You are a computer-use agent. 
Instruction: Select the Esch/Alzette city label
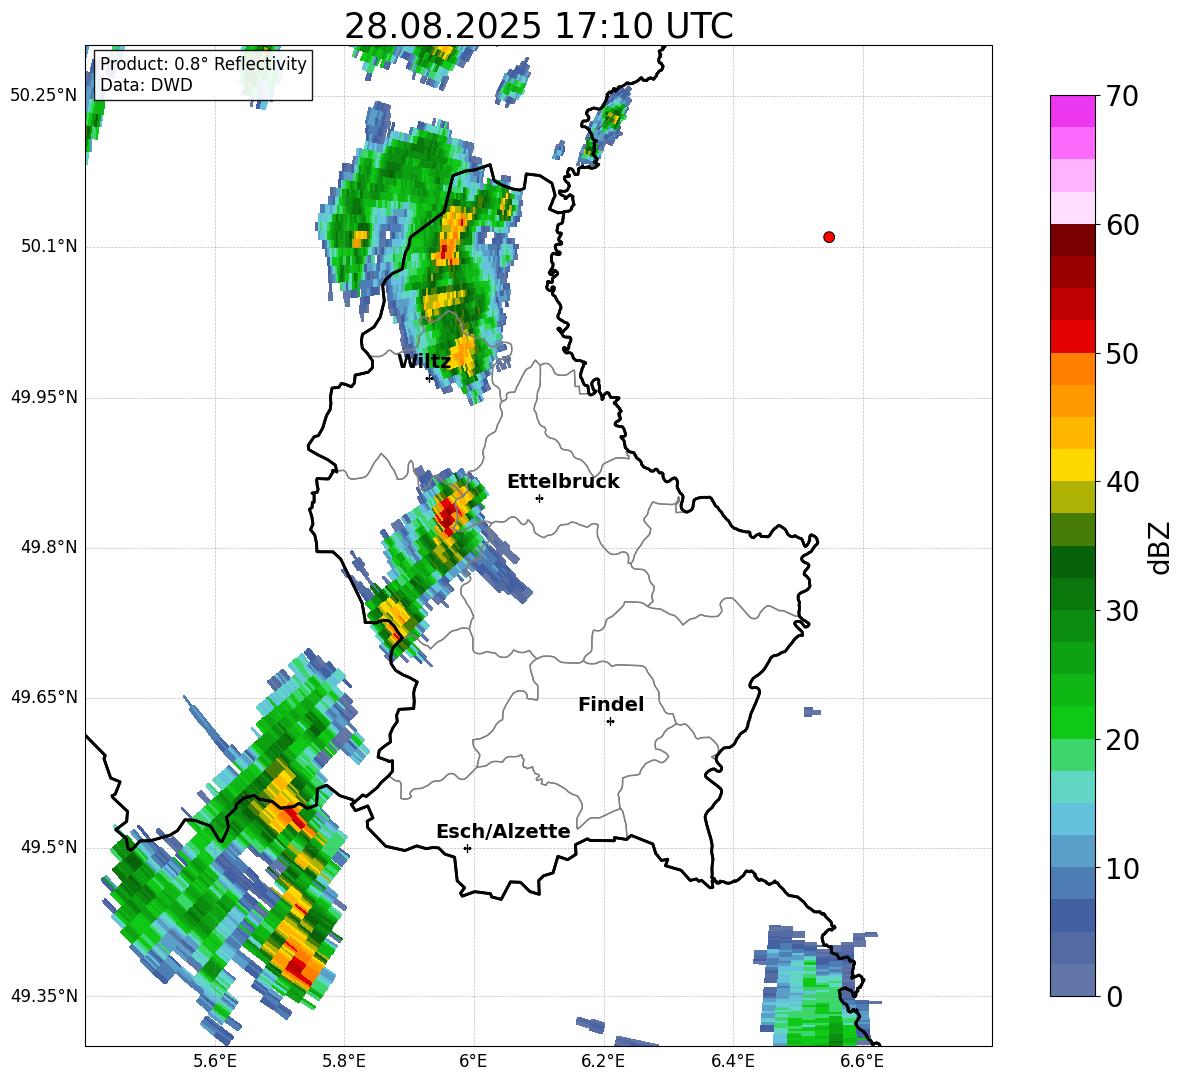[503, 831]
